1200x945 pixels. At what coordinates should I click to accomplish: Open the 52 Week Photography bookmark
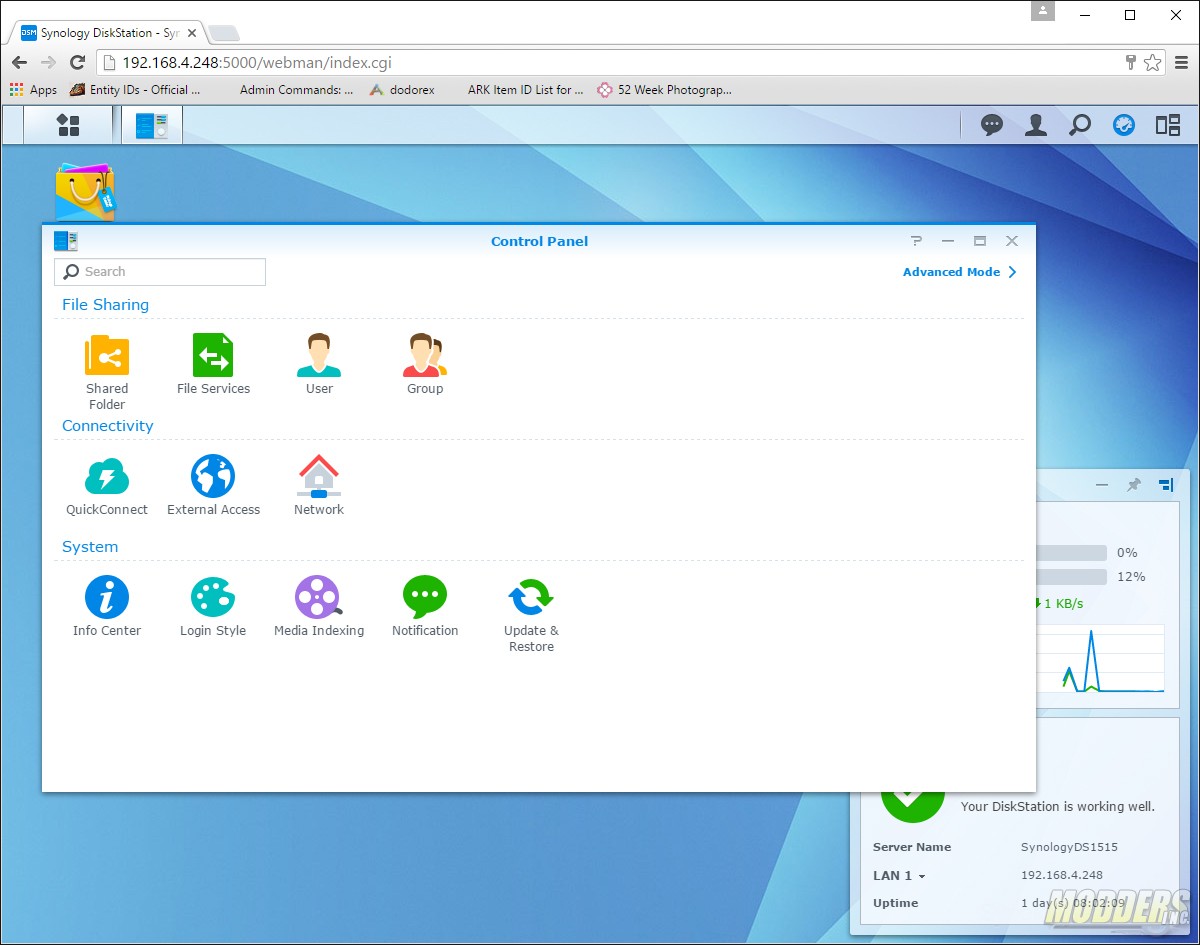(664, 90)
